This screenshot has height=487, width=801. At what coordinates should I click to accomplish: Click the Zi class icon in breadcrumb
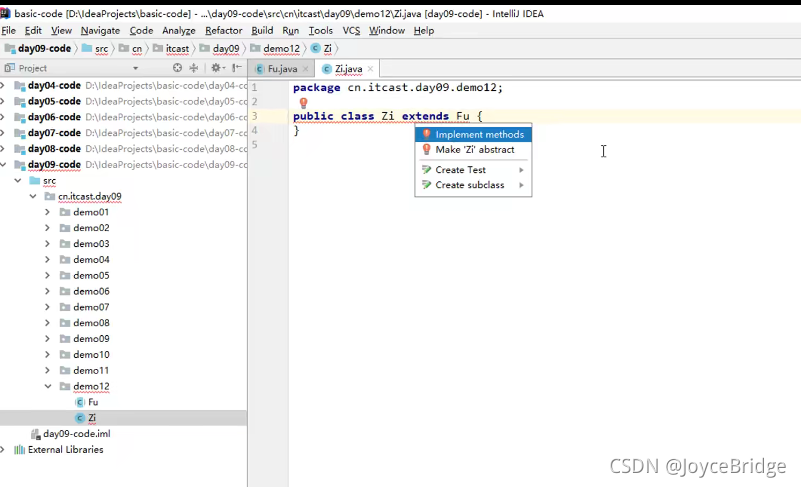[315, 48]
